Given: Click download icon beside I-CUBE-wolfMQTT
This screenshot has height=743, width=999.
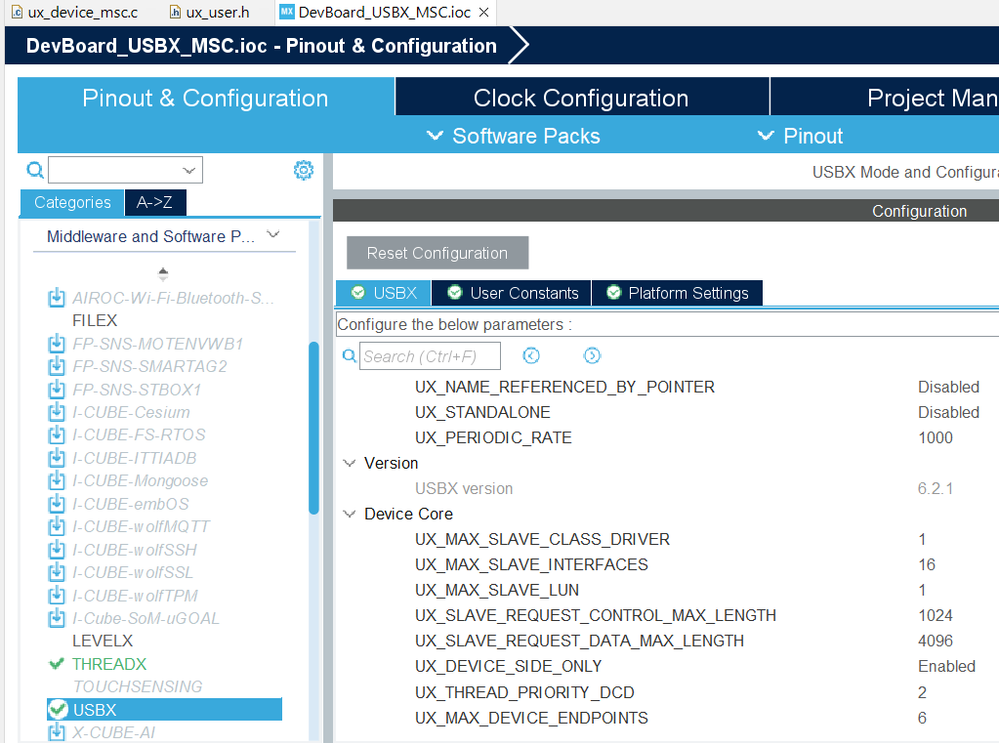Looking at the screenshot, I should click(x=57, y=526).
